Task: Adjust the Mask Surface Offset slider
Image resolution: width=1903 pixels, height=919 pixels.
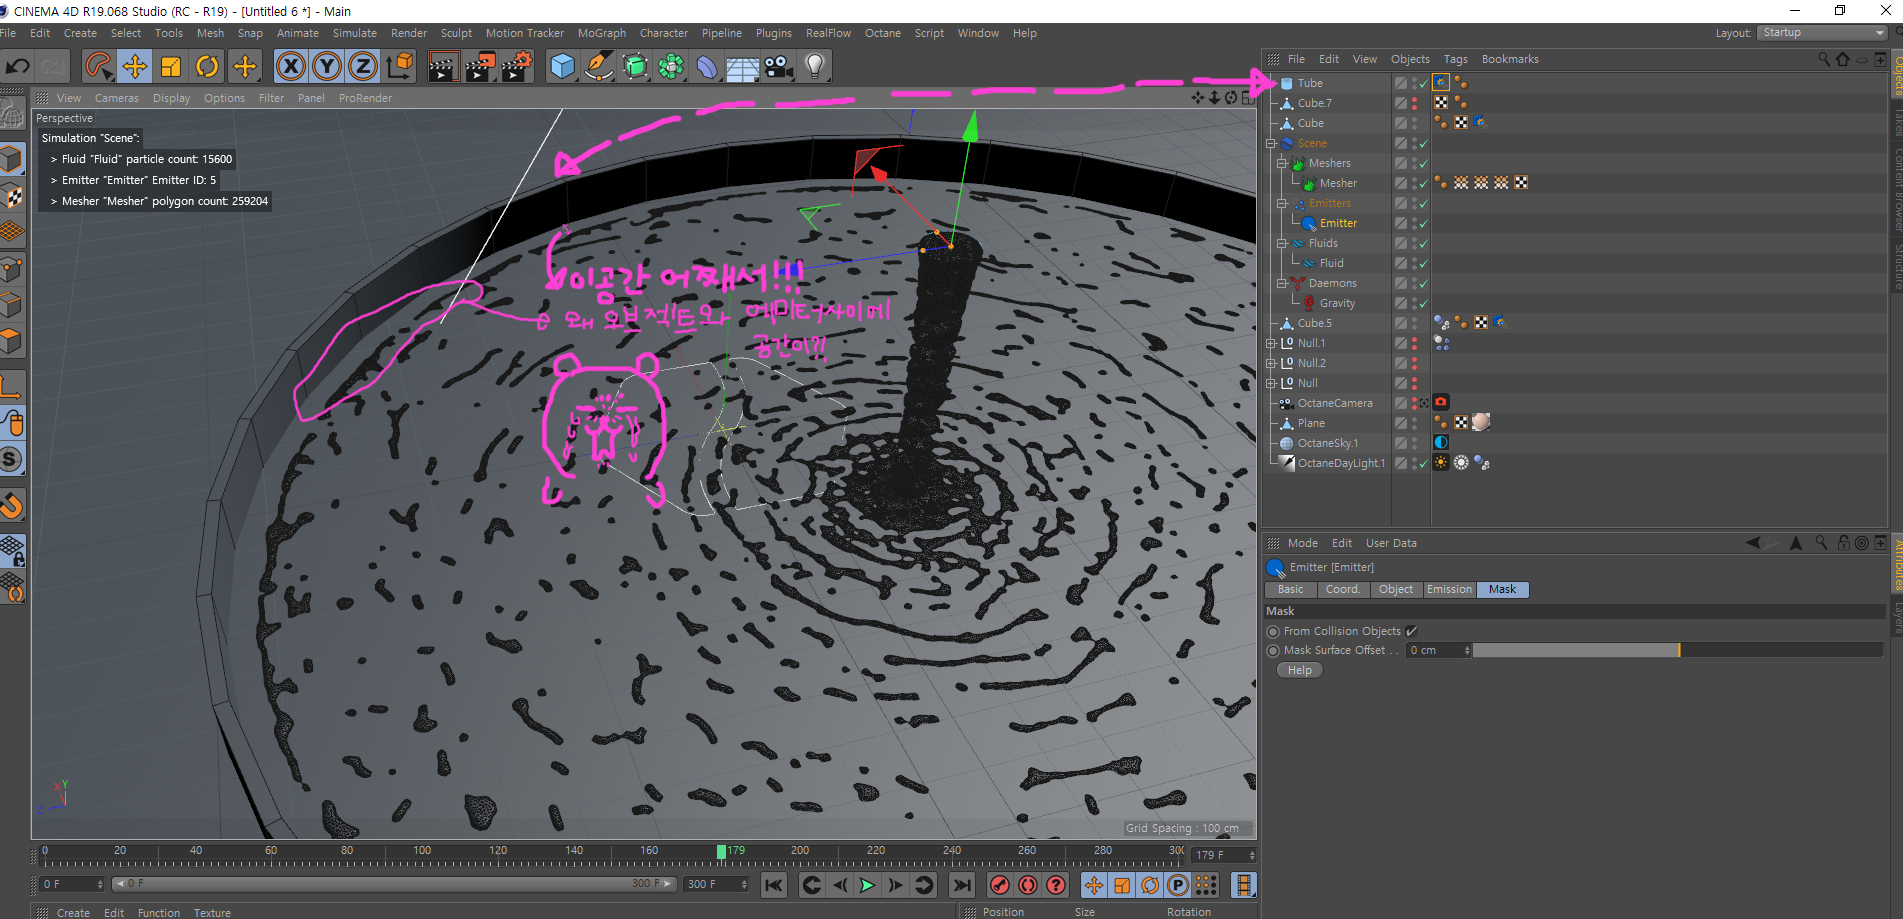Action: click(1678, 650)
